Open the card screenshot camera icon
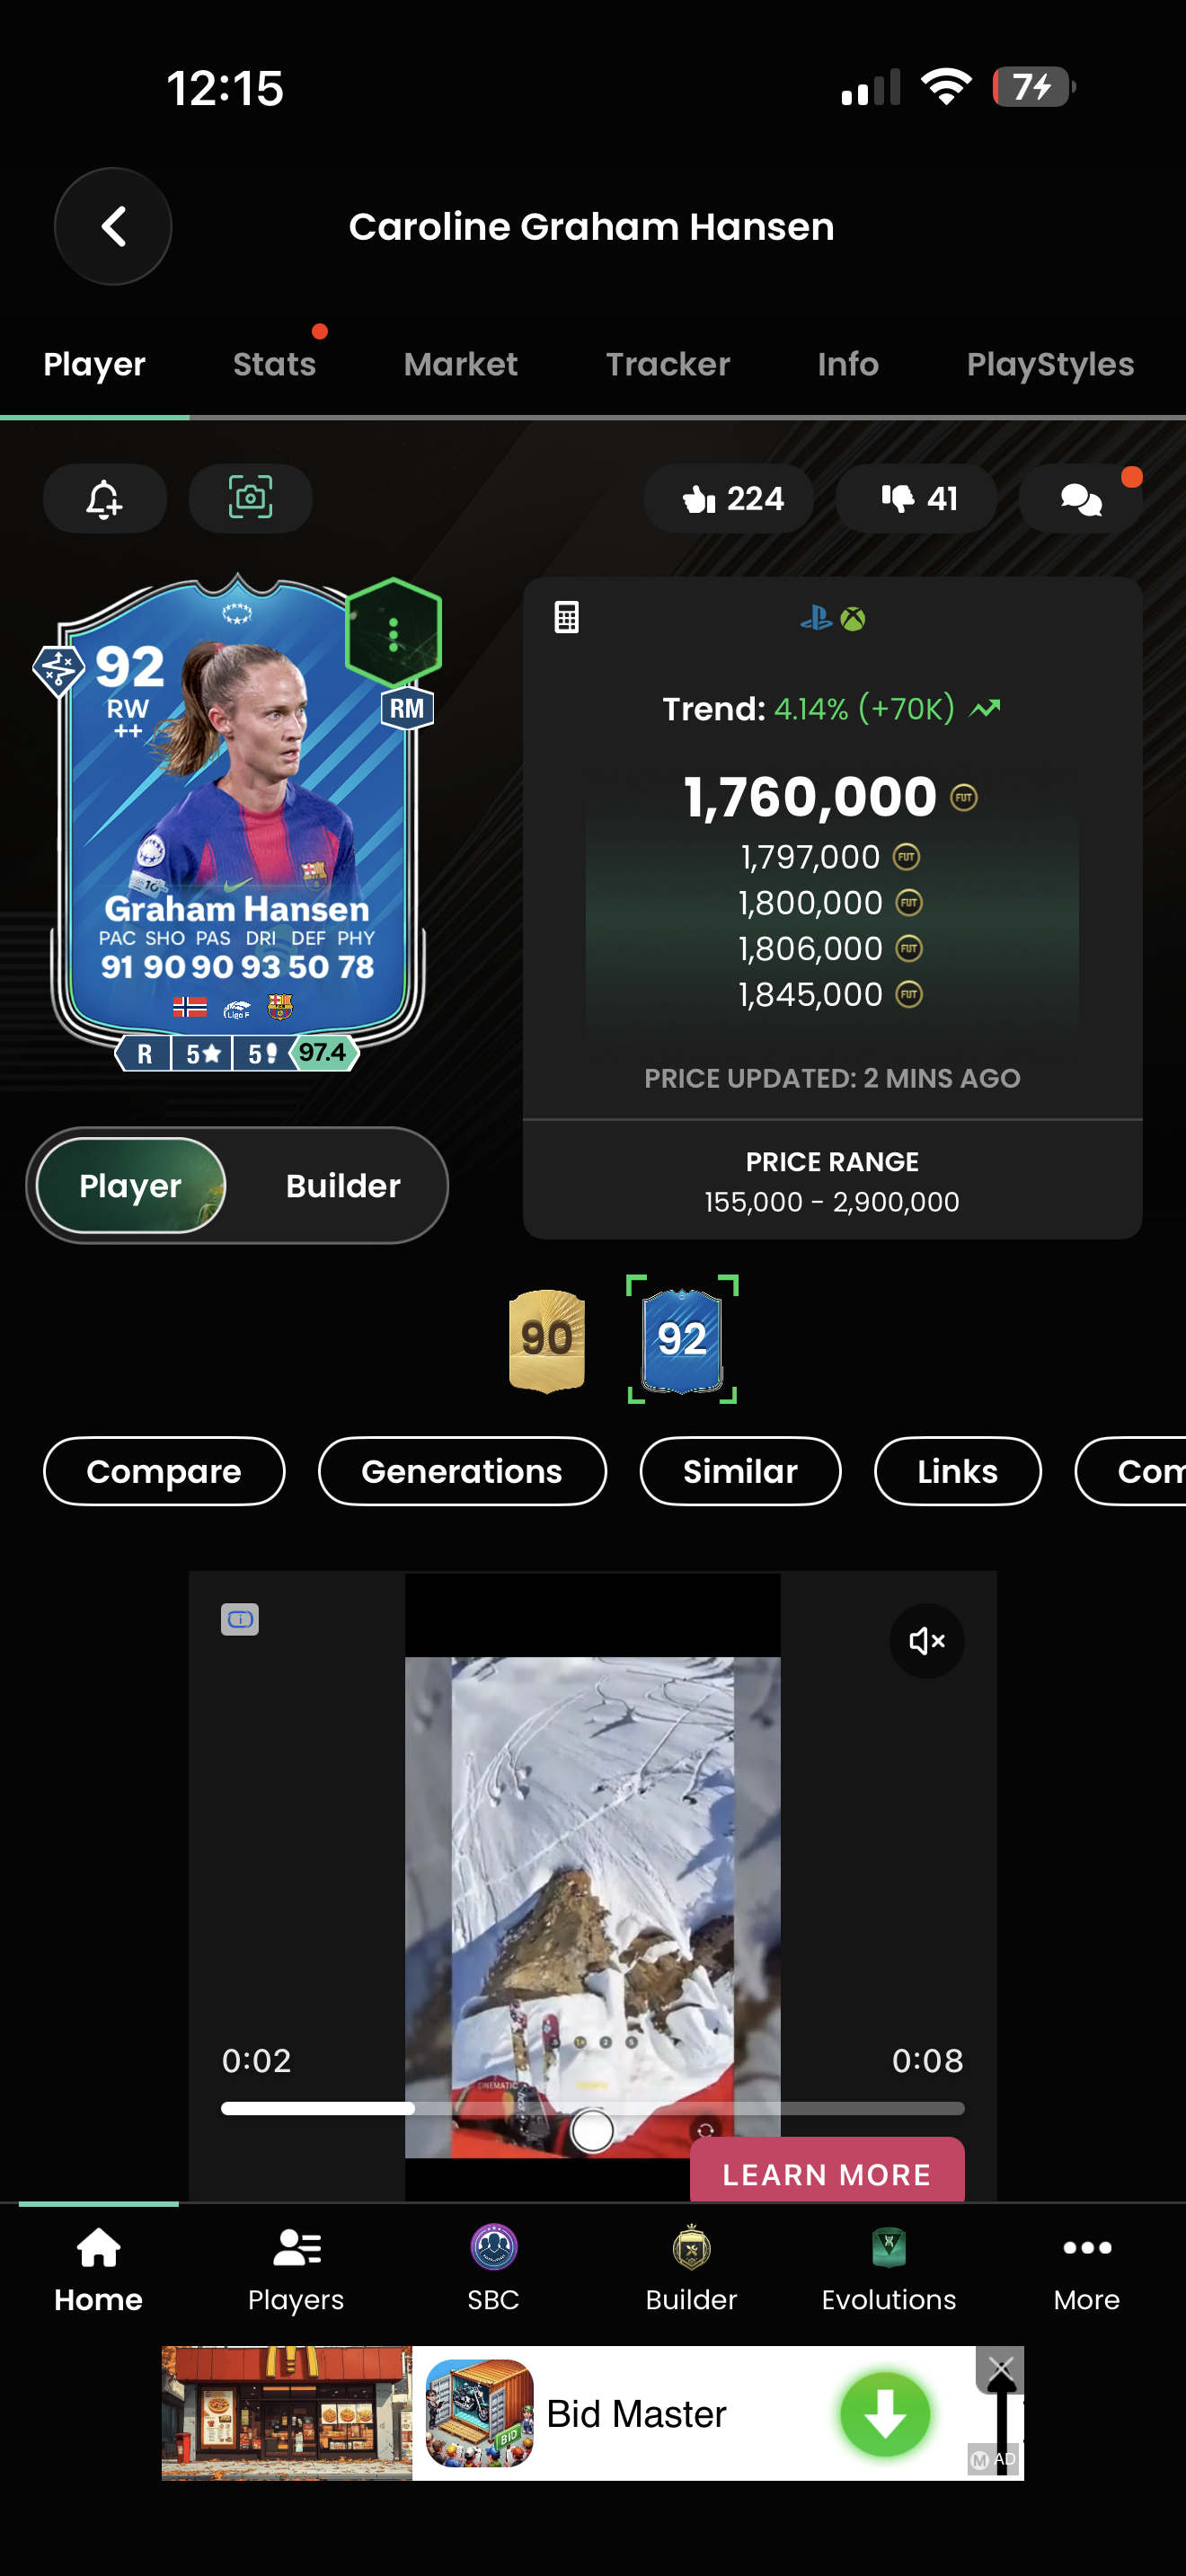Viewport: 1186px width, 2576px height. click(250, 498)
